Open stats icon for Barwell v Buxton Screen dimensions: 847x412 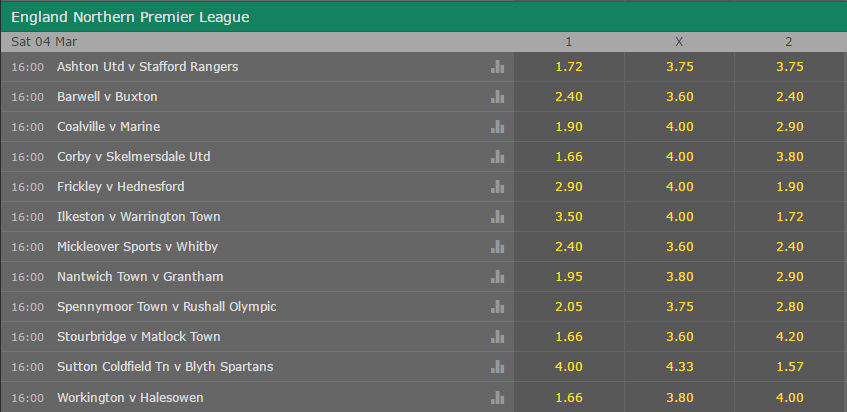(498, 97)
